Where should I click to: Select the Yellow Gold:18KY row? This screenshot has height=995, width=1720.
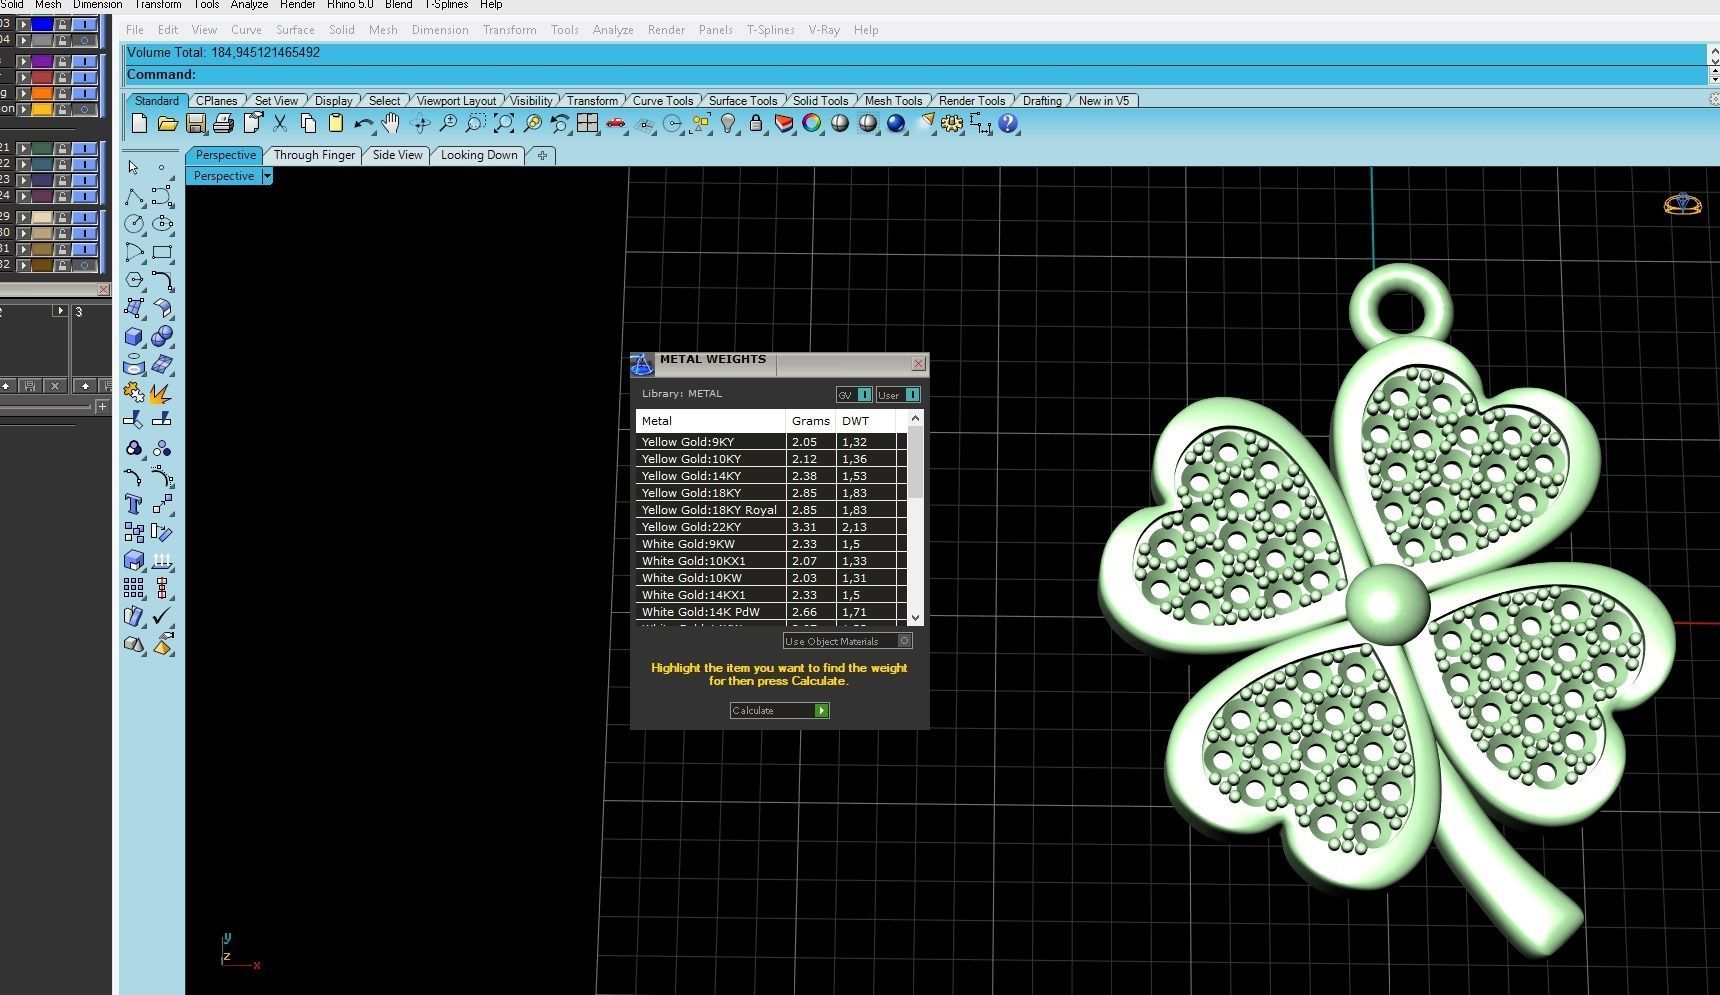click(771, 493)
